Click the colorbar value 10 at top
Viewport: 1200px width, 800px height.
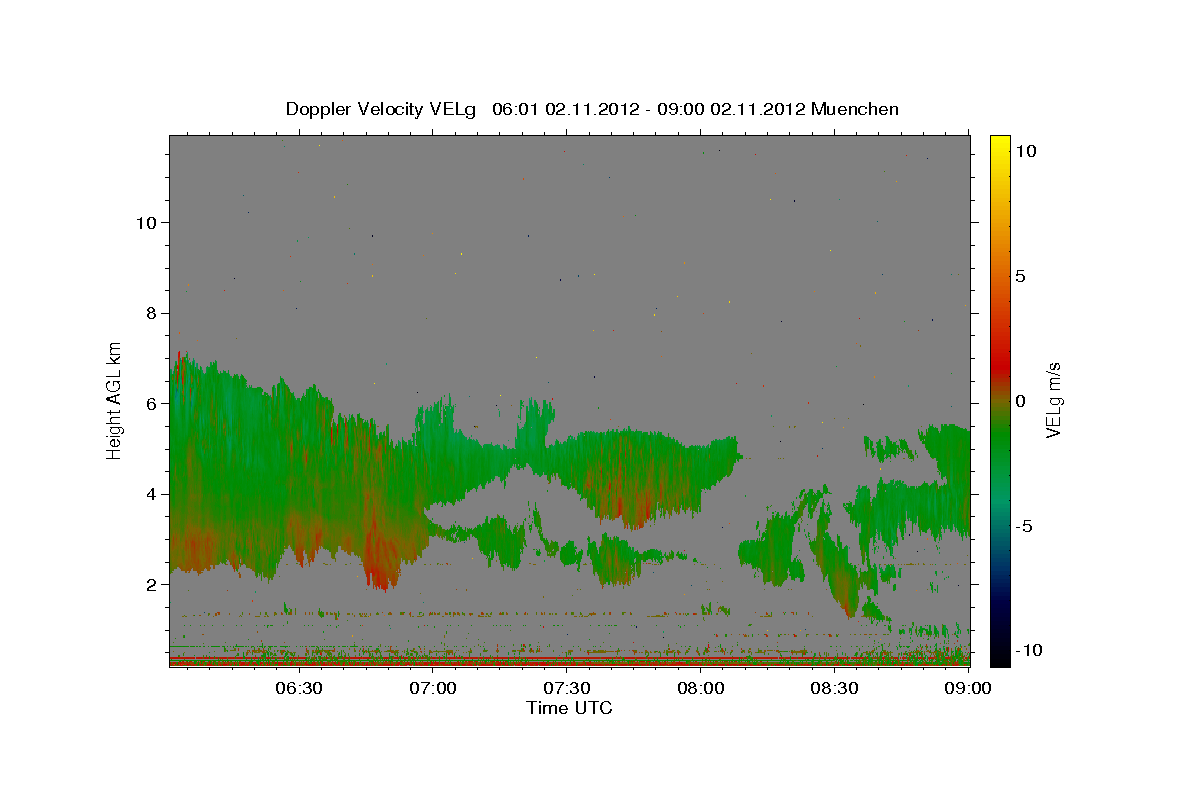tap(1025, 151)
